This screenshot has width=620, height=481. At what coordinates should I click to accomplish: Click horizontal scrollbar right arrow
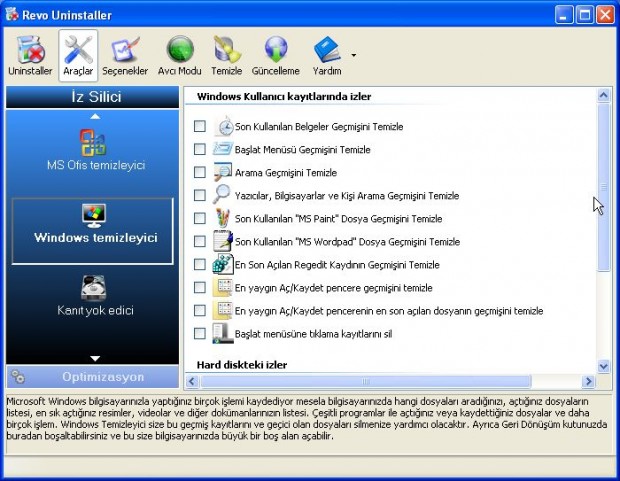point(588,381)
